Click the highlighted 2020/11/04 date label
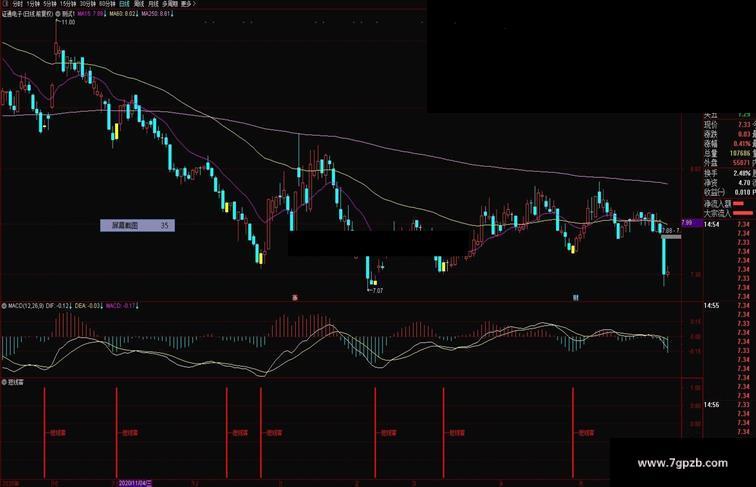 point(135,483)
